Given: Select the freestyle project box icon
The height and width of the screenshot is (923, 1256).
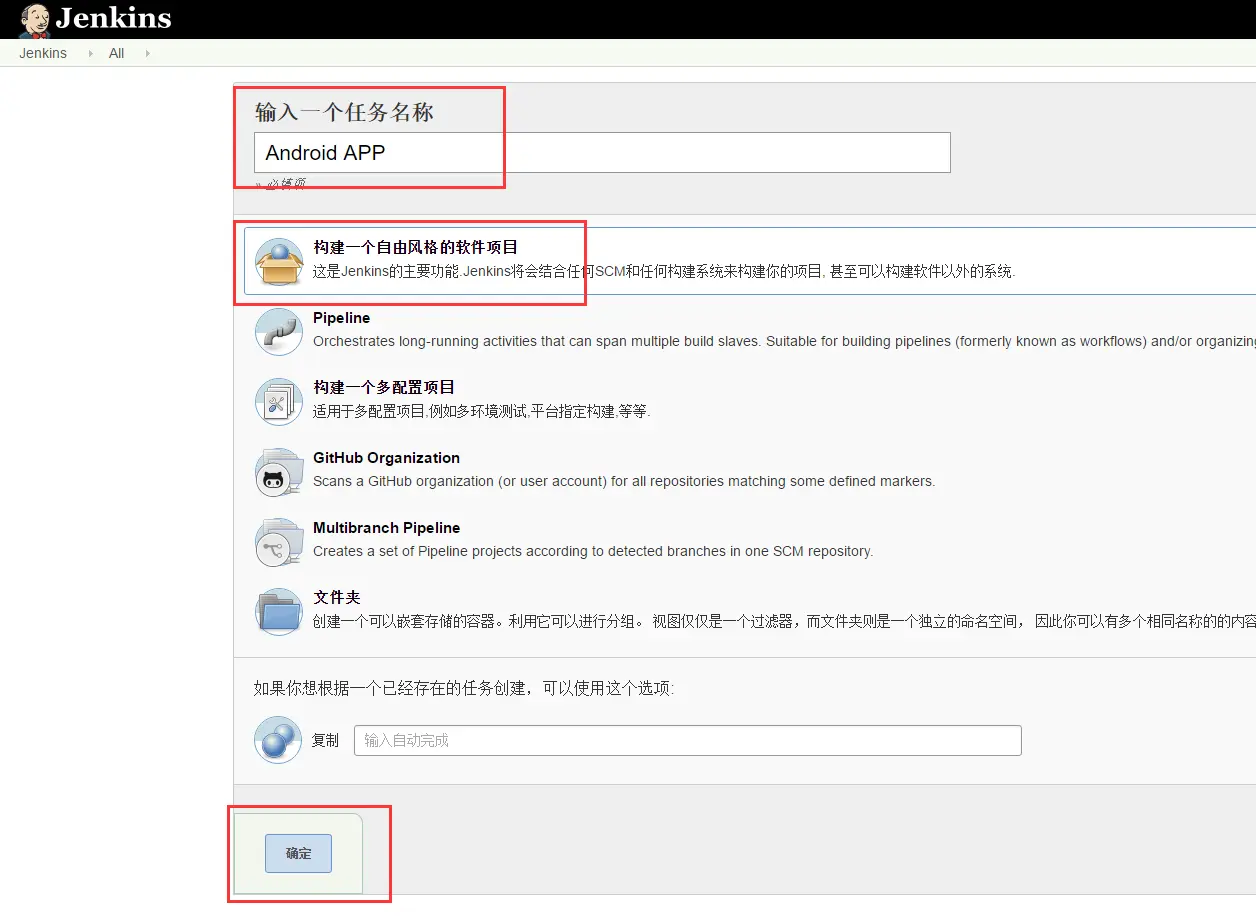Looking at the screenshot, I should 279,262.
